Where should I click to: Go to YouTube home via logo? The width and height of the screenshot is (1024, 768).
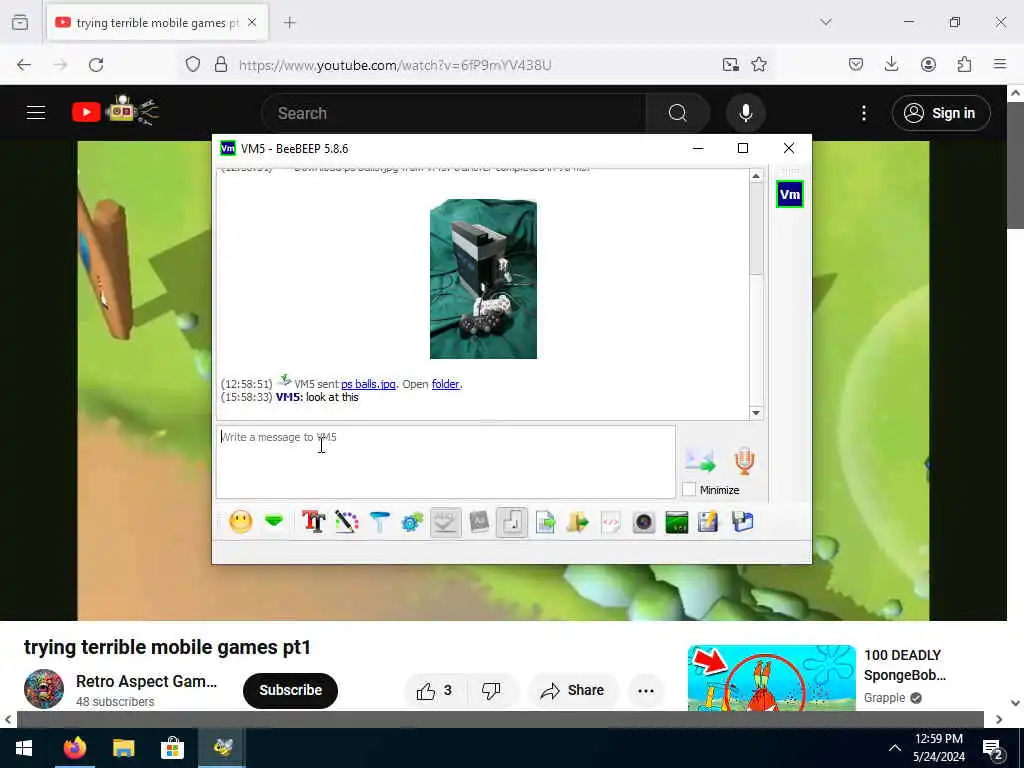coord(115,111)
